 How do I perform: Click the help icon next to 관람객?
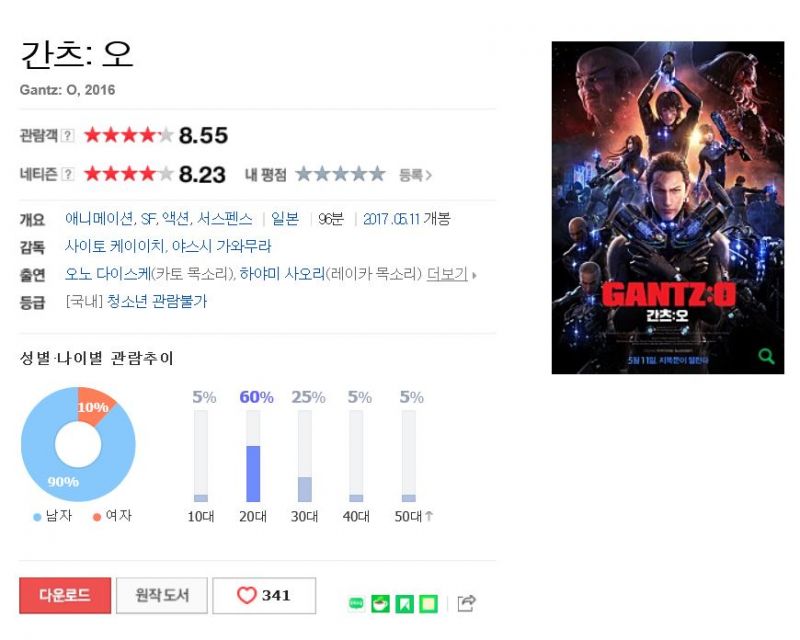(x=67, y=135)
